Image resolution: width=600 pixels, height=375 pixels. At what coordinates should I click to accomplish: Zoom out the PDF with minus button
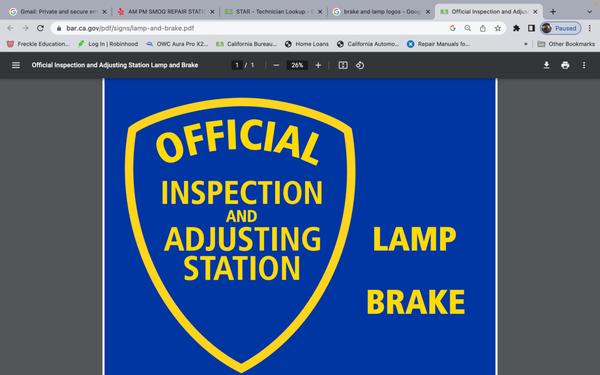276,65
